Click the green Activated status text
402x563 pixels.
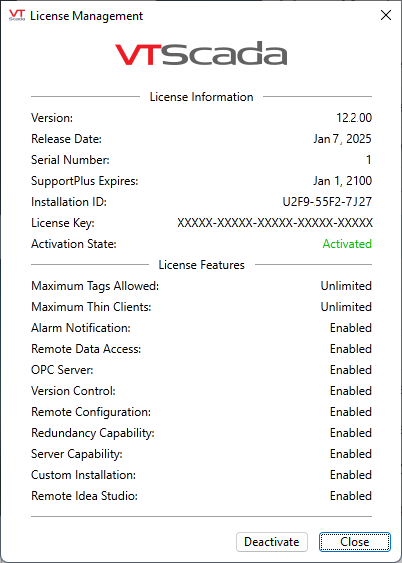pyautogui.click(x=347, y=244)
